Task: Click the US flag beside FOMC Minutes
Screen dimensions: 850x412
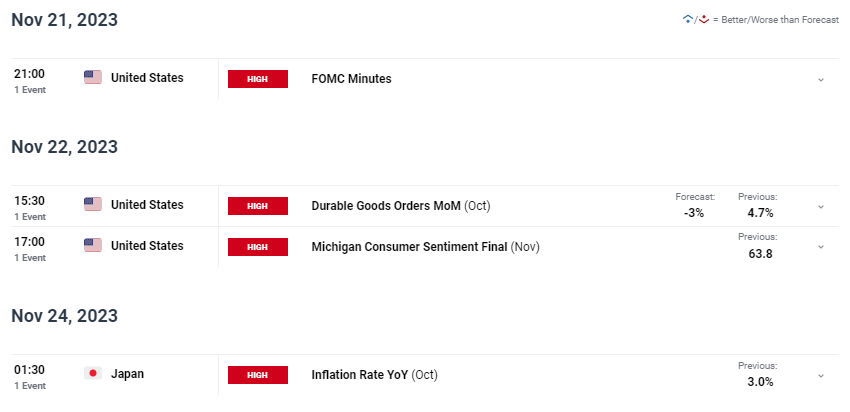Action: click(93, 78)
